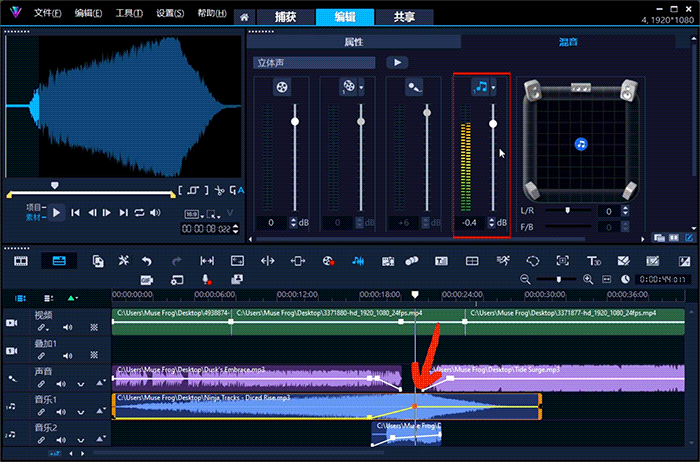700x462 pixels.
Task: Toggle repeat playback in preview controls
Action: coord(139,212)
